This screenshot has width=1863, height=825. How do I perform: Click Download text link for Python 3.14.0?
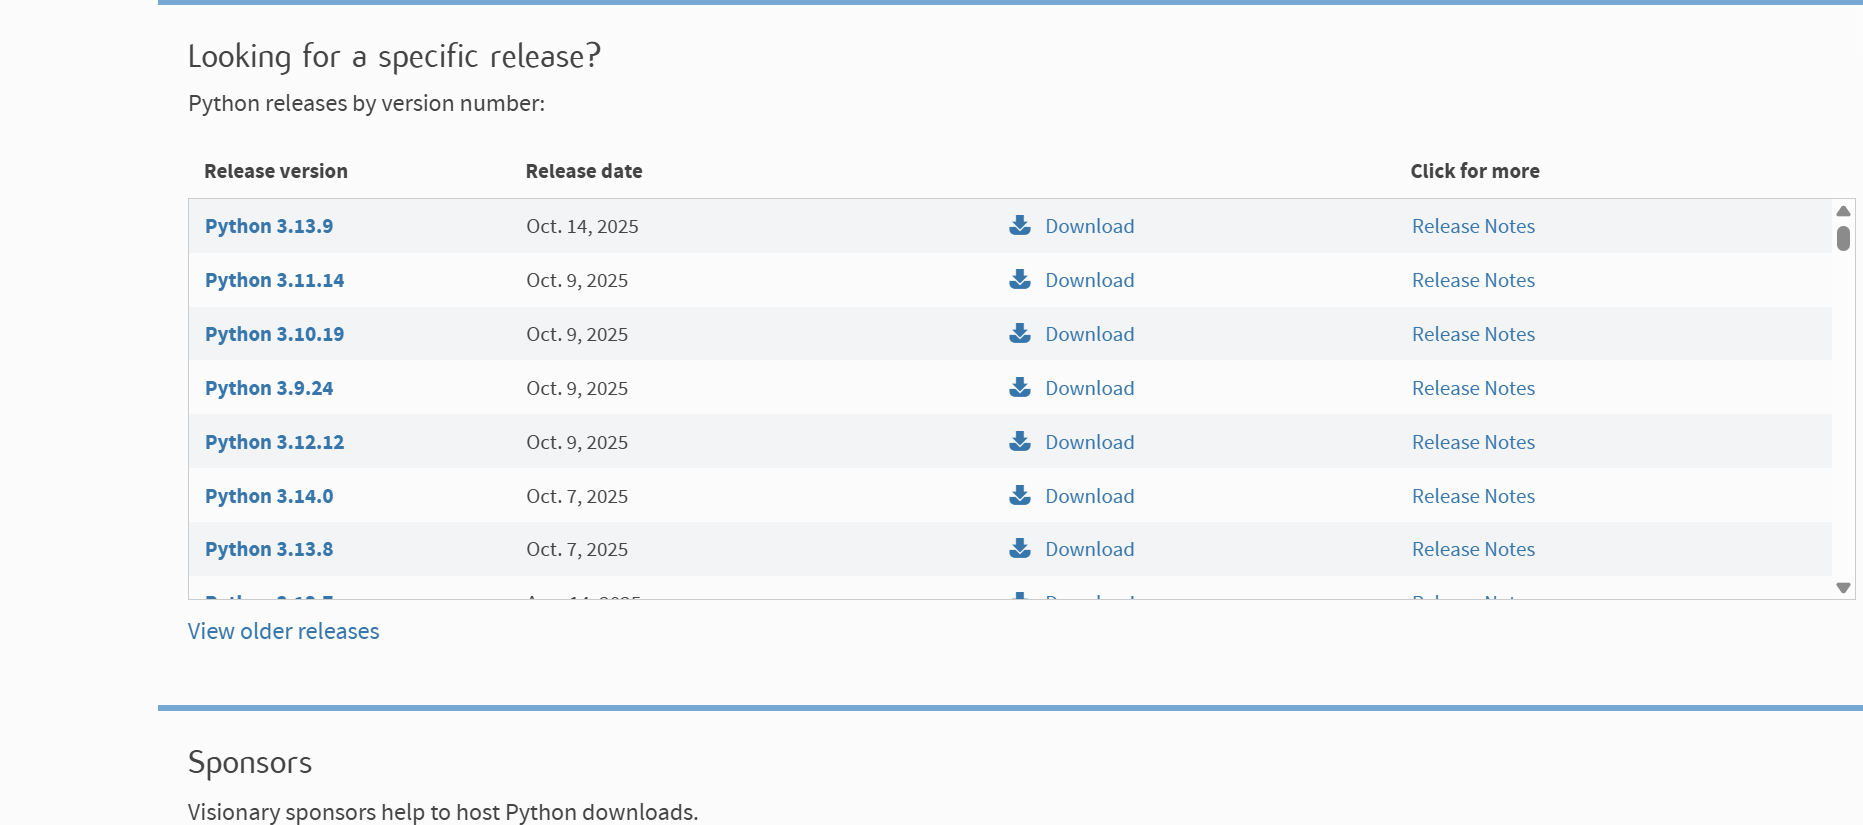point(1090,496)
